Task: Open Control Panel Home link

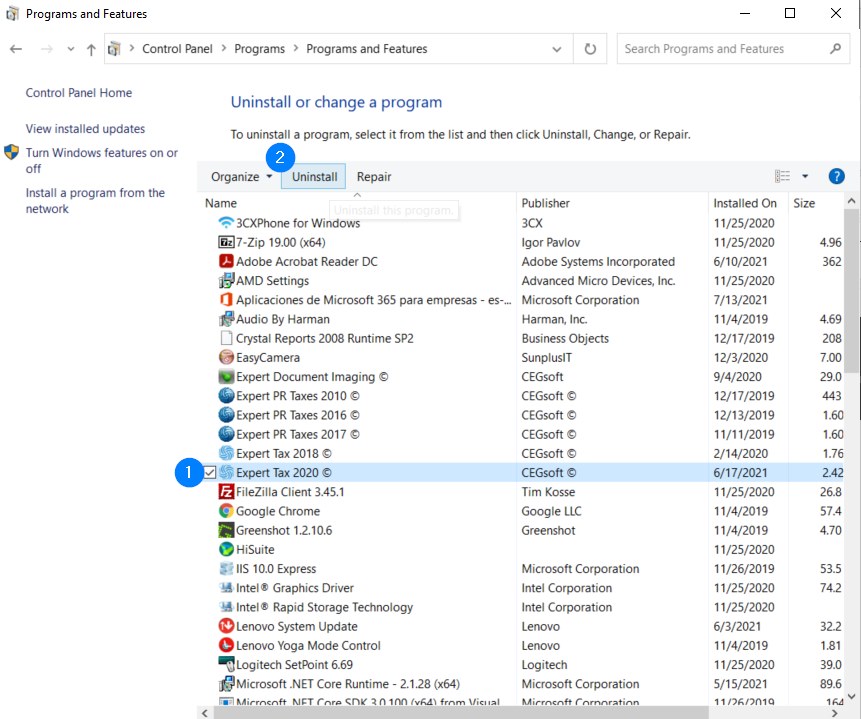Action: click(79, 93)
